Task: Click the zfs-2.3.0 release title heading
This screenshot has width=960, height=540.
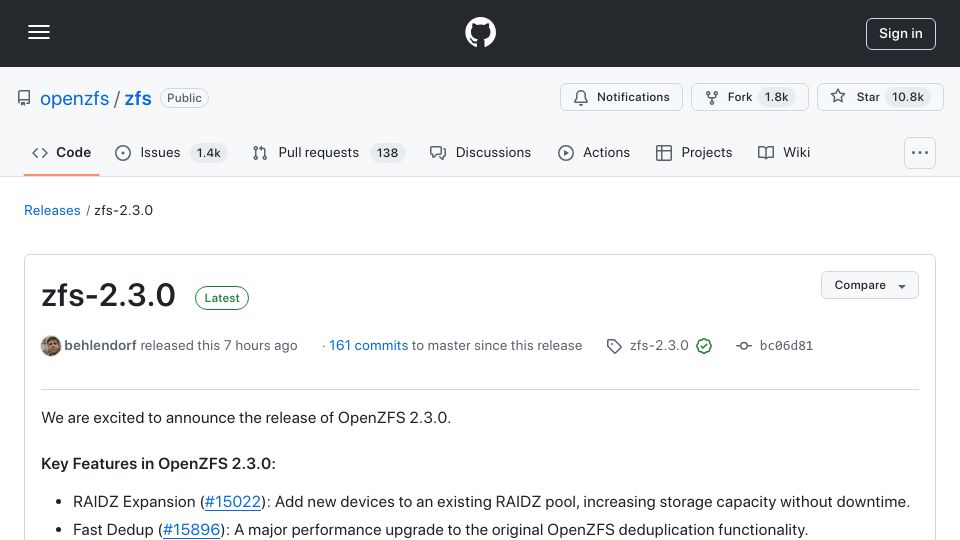Action: click(108, 296)
